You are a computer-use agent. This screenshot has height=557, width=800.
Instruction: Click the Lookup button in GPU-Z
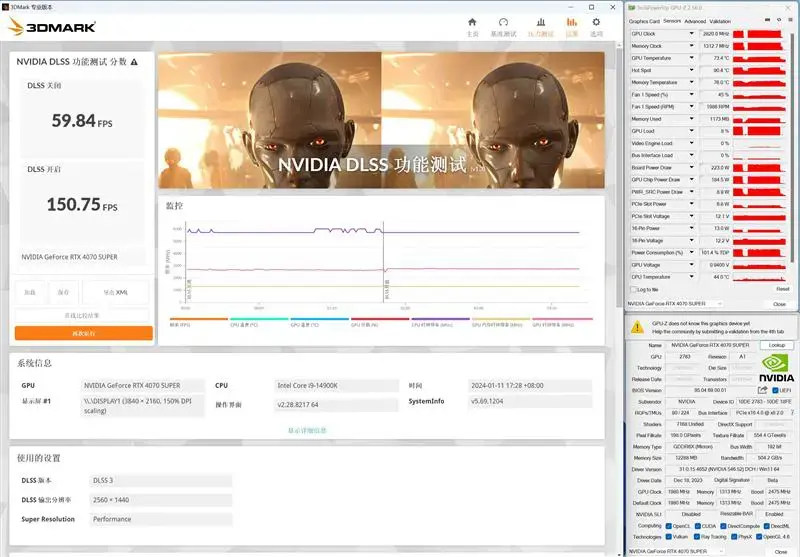(x=777, y=345)
